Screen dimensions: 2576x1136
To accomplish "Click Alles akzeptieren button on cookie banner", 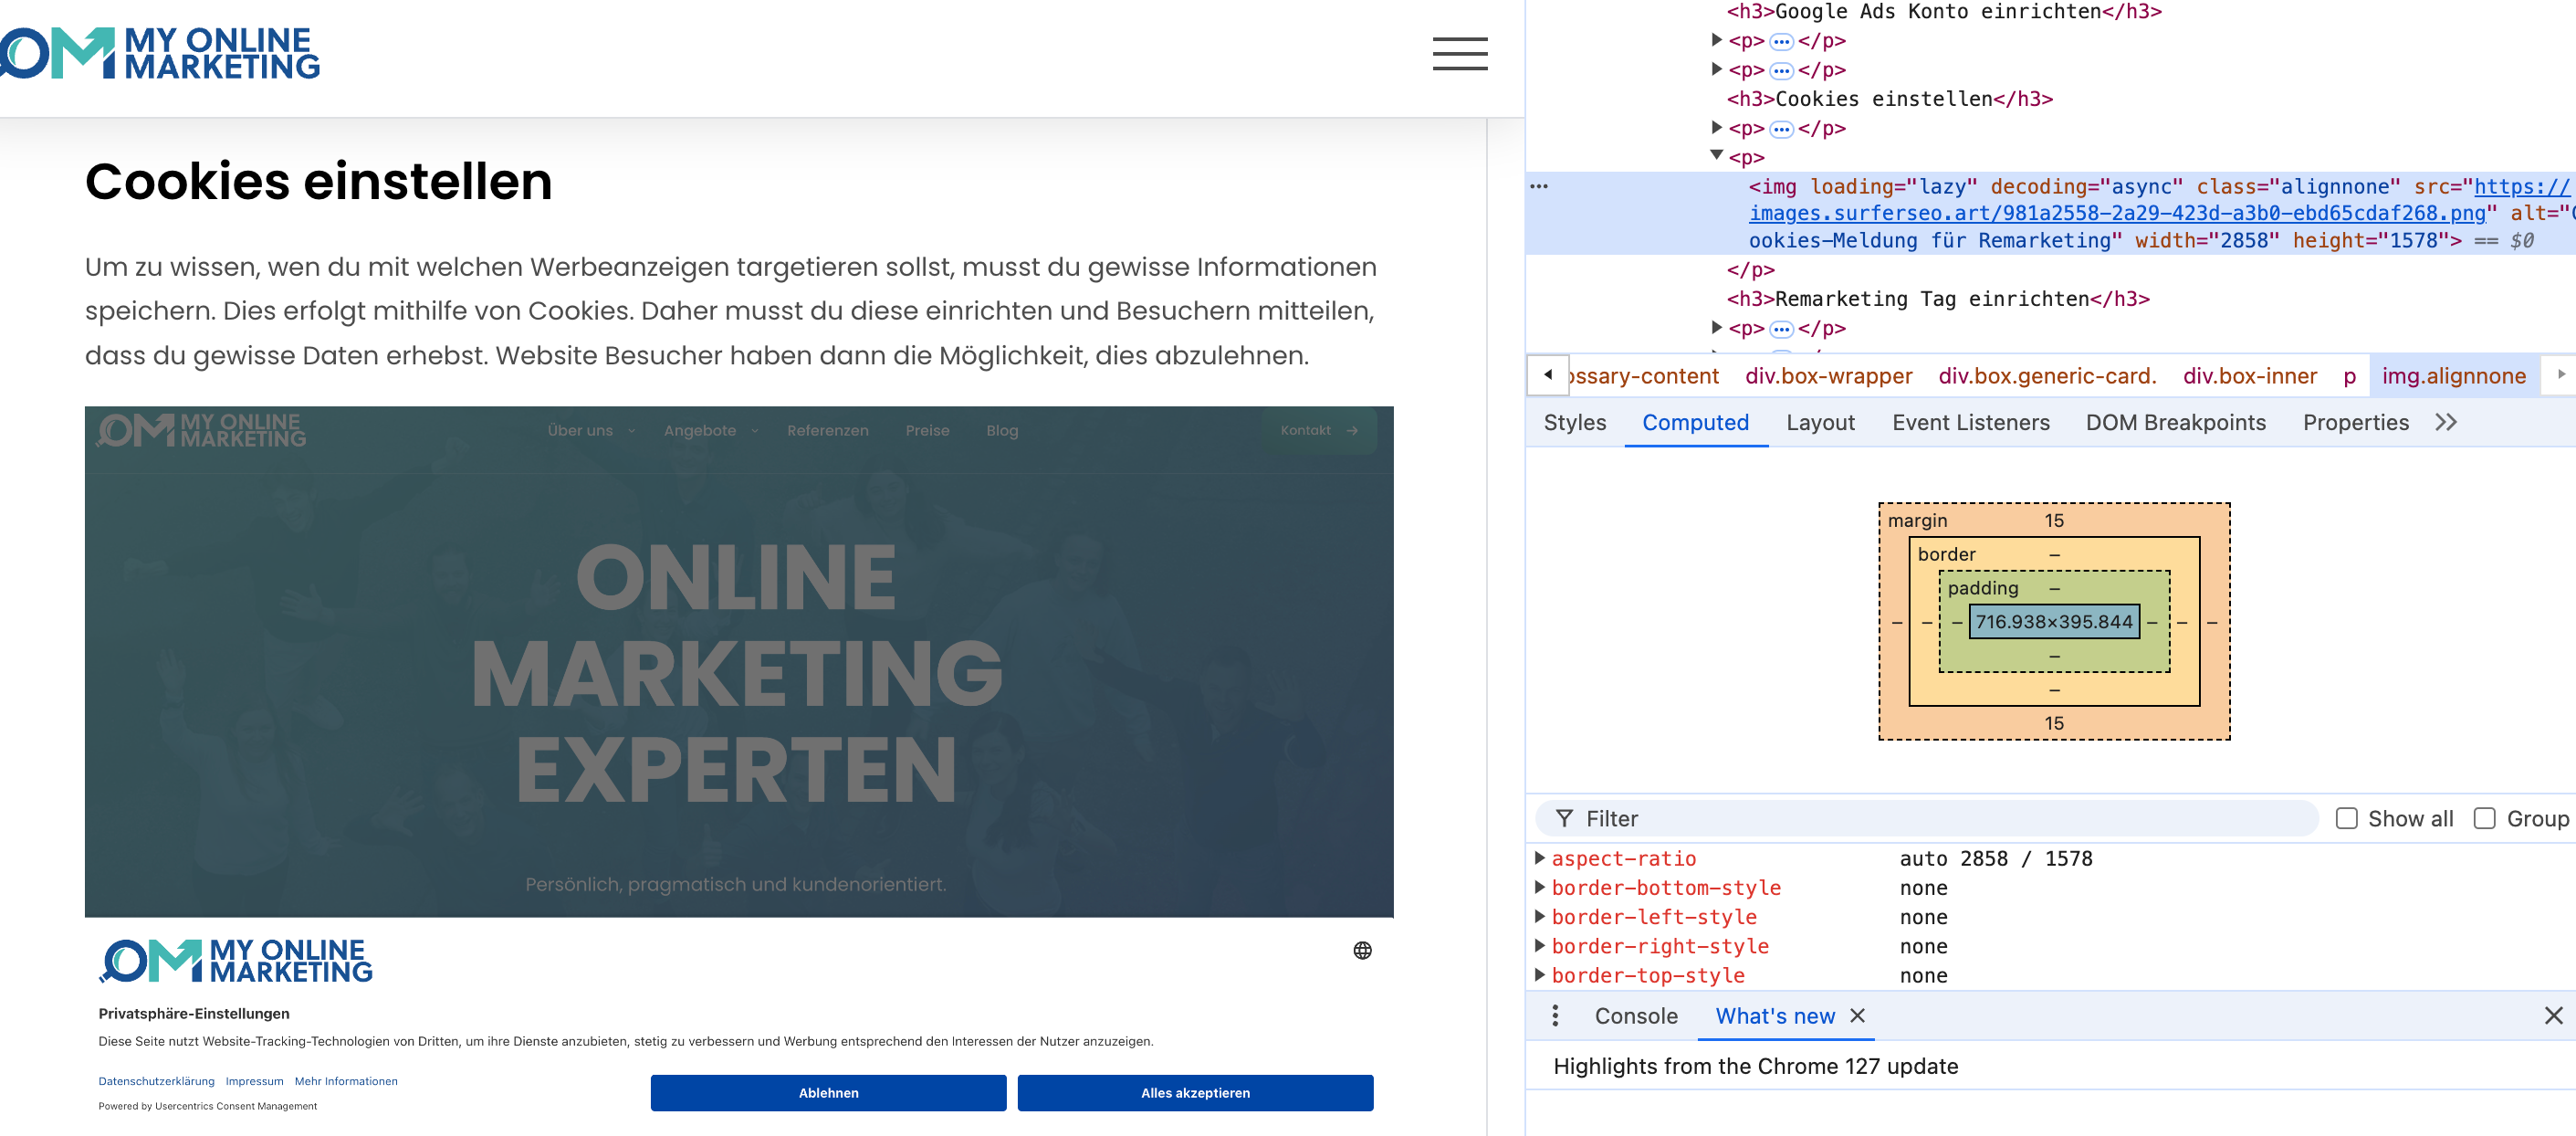I will point(1194,1091).
